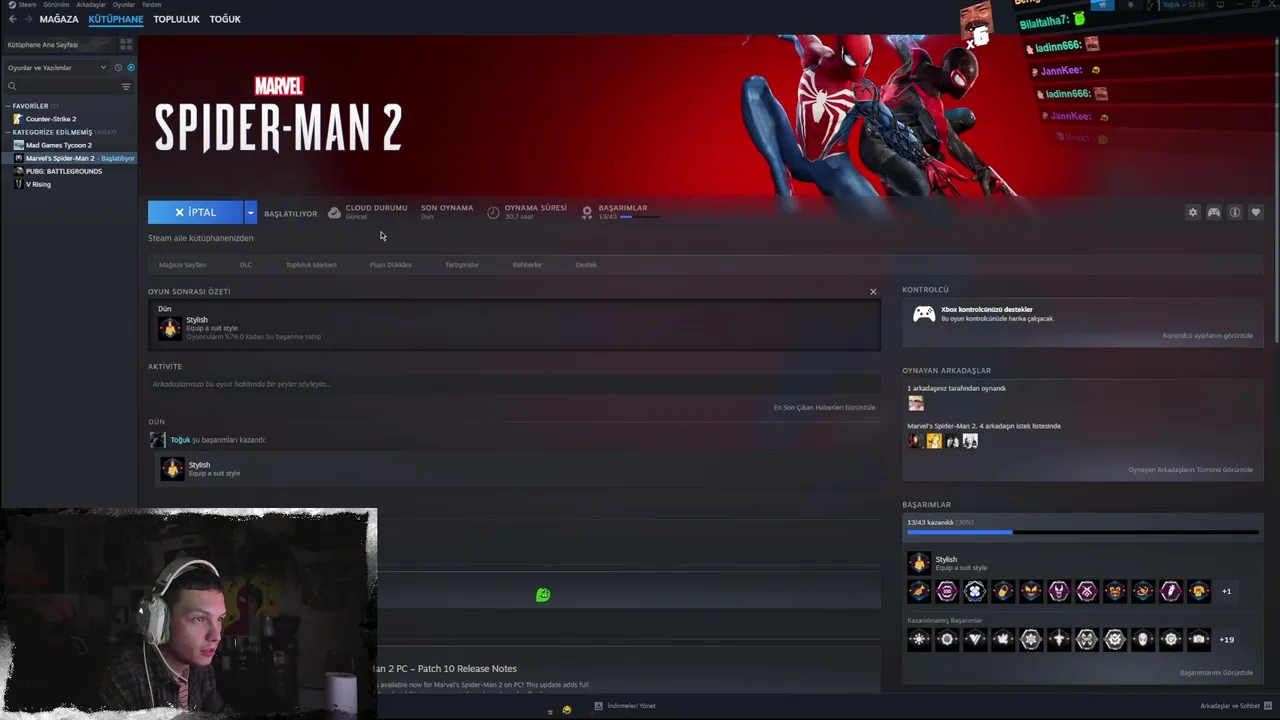Open game settings gear icon

pos(1192,212)
